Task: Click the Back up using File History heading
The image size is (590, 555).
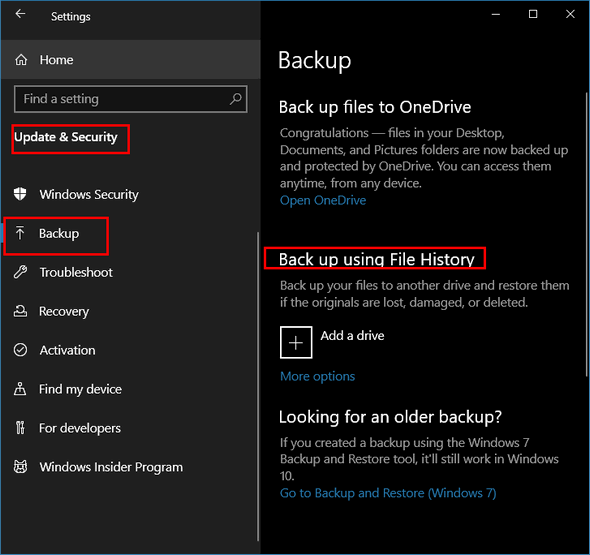Action: [377, 259]
